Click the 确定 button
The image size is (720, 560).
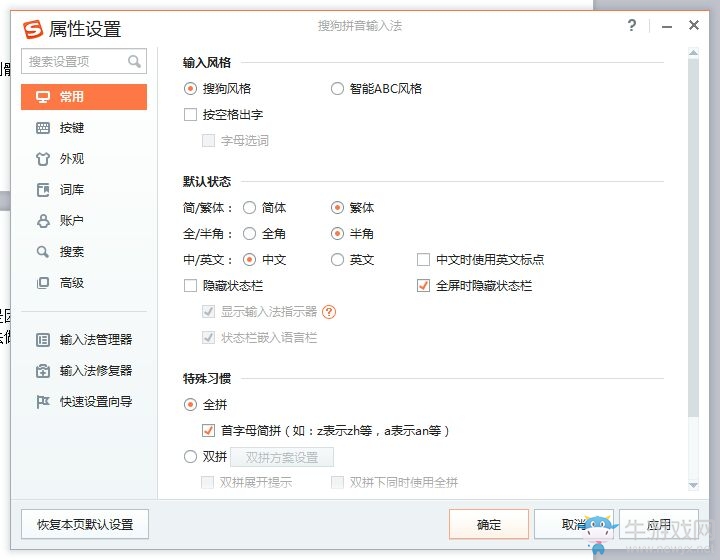489,524
